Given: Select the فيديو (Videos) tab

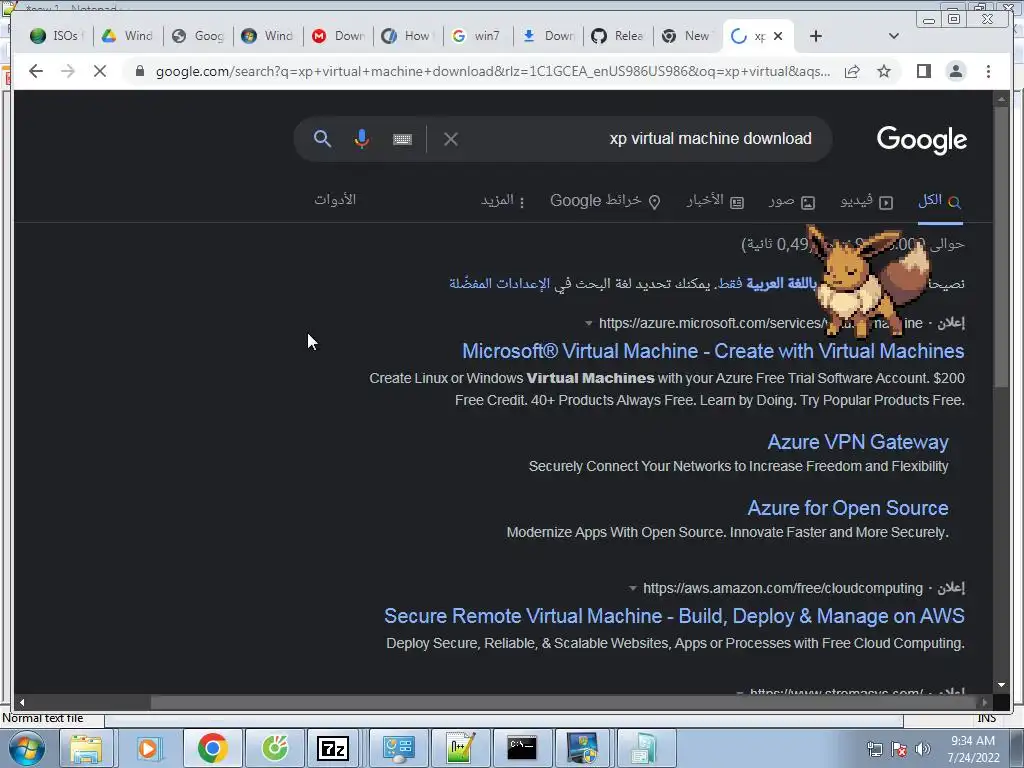Looking at the screenshot, I should coord(866,201).
